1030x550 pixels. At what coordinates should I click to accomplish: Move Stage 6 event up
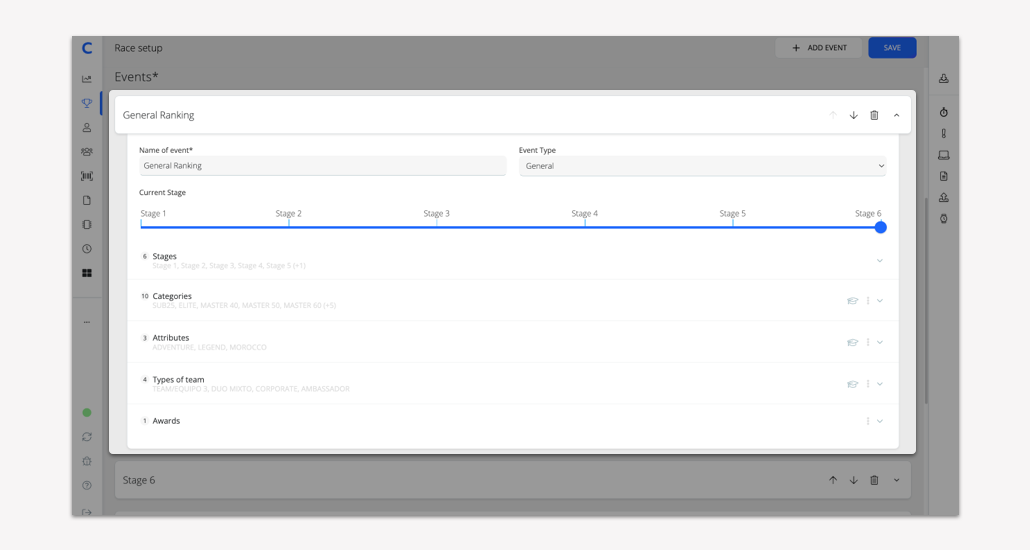[x=833, y=480]
